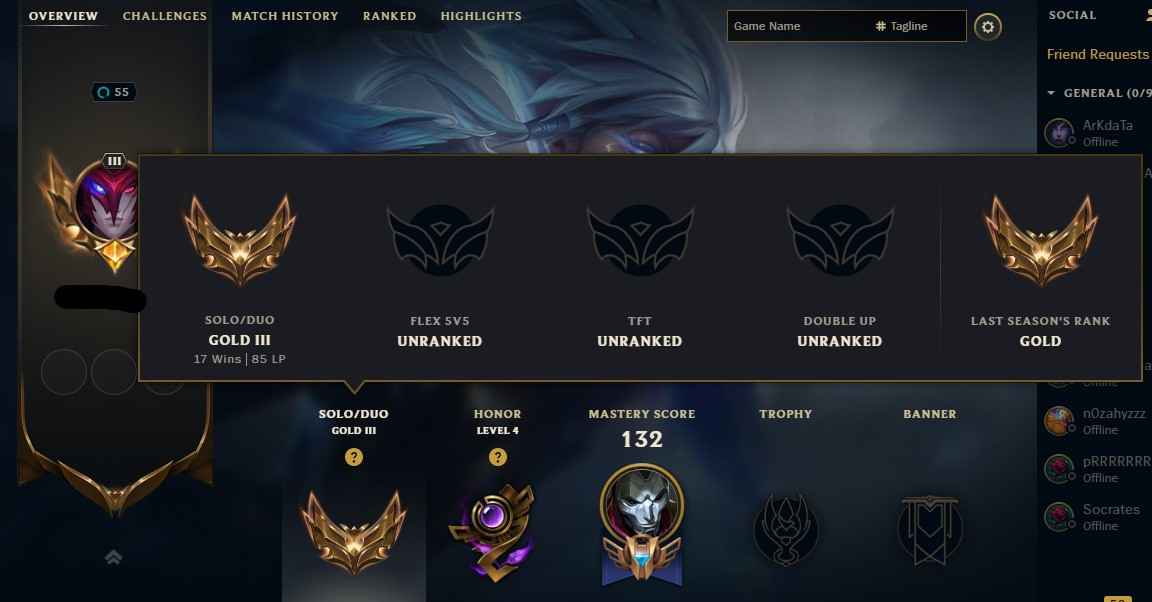Image resolution: width=1152 pixels, height=602 pixels.
Task: Switch to the Challenges tab
Action: (165, 16)
